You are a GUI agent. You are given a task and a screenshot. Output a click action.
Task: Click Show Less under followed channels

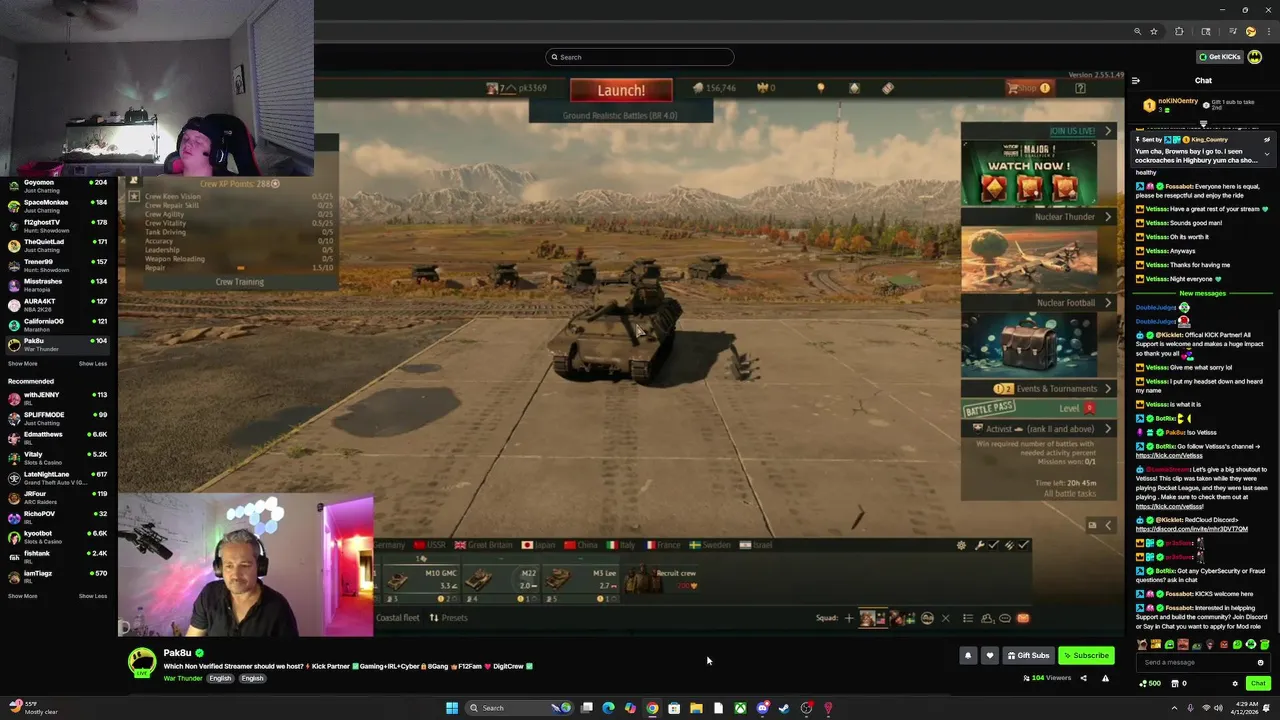point(93,364)
